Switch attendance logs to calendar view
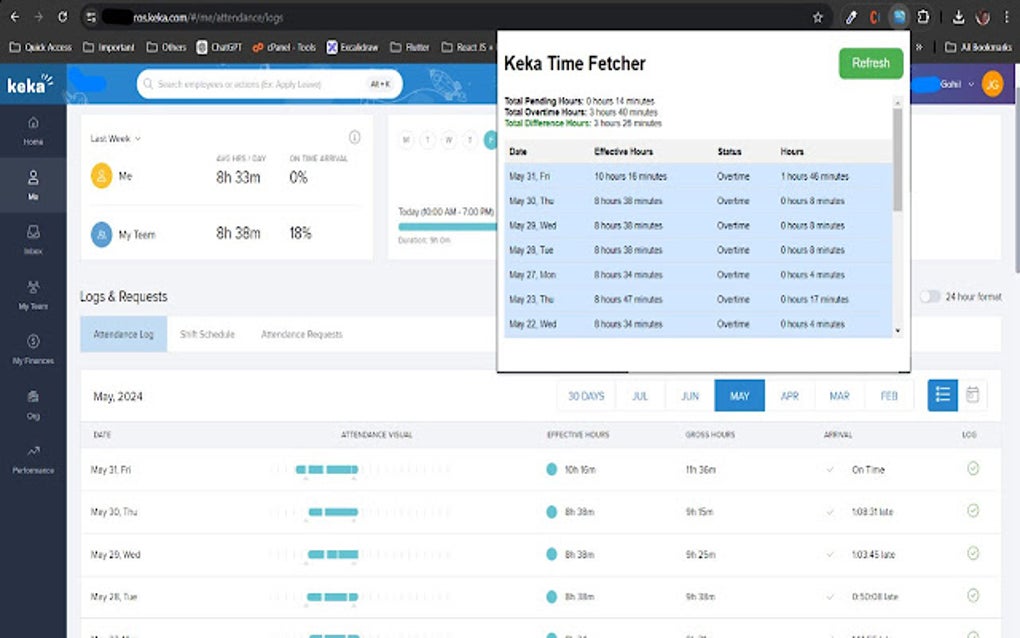The height and width of the screenshot is (638, 1020). point(973,395)
